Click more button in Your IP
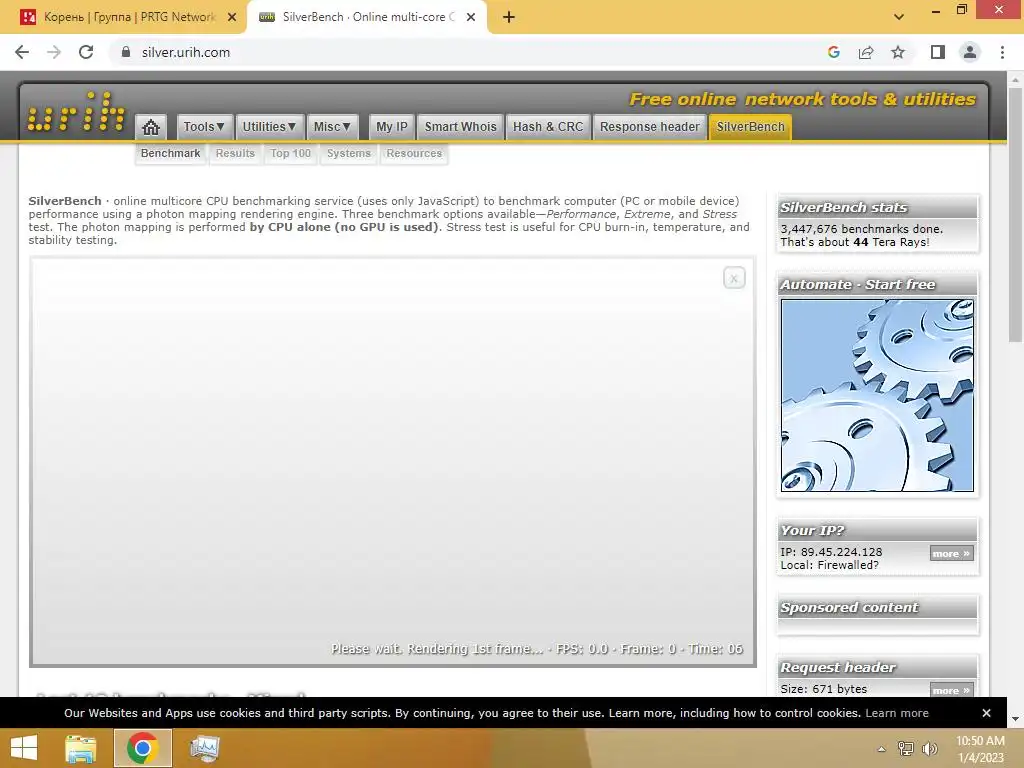 952,554
